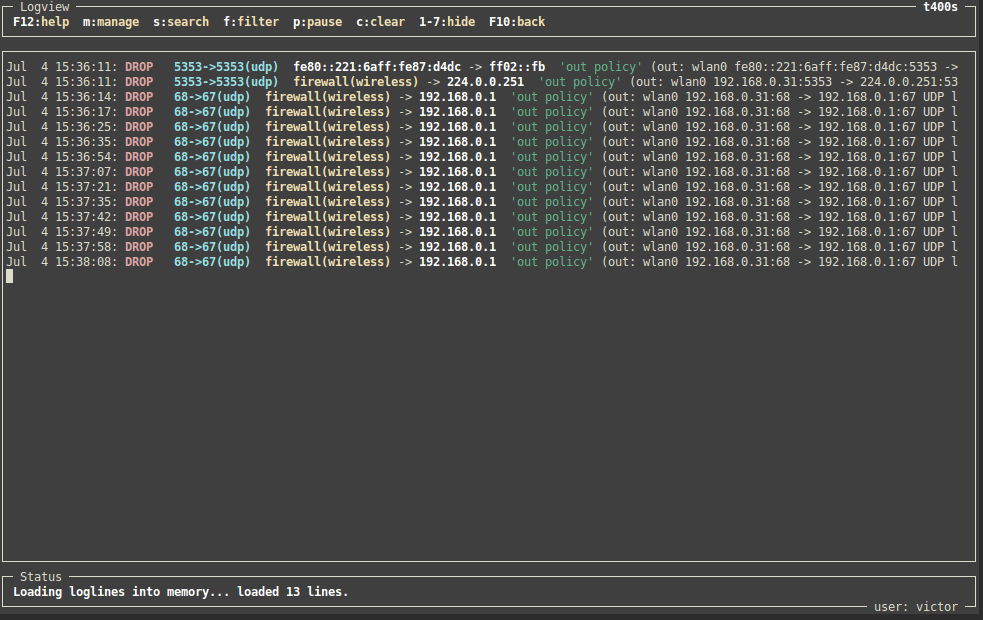983x620 pixels.
Task: Click the bold 224.0.0.251 destination address
Action: [485, 82]
